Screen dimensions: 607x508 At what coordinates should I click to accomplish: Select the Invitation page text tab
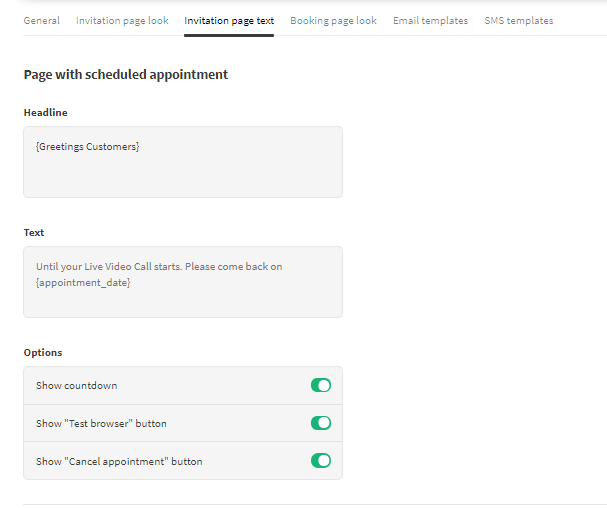coord(229,20)
